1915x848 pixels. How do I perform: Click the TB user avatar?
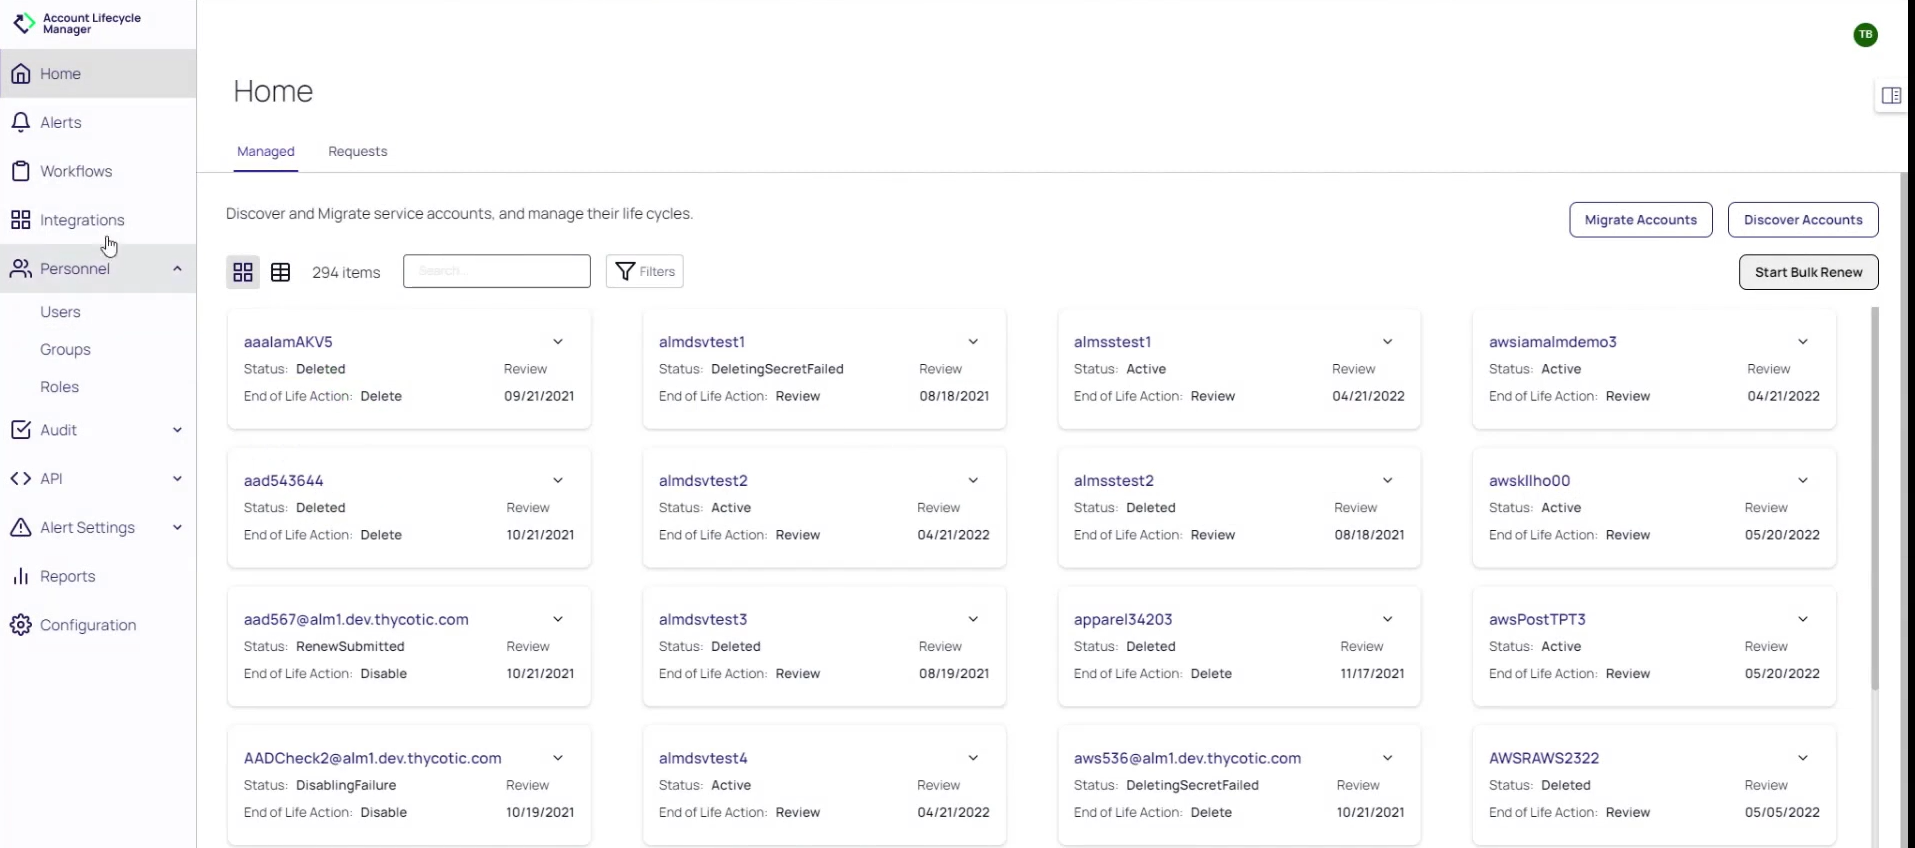1865,35
